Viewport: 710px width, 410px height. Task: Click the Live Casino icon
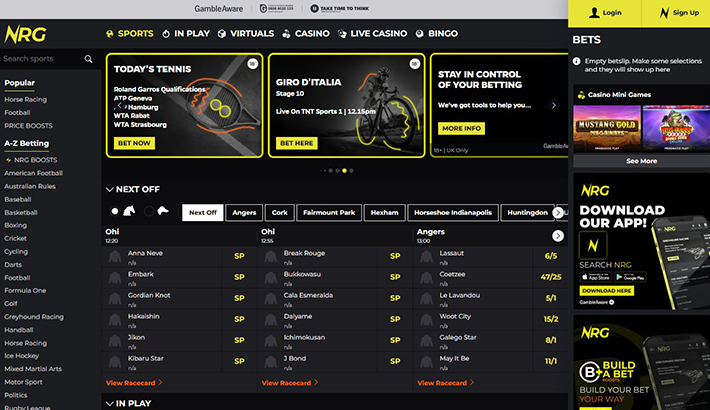[x=342, y=34]
